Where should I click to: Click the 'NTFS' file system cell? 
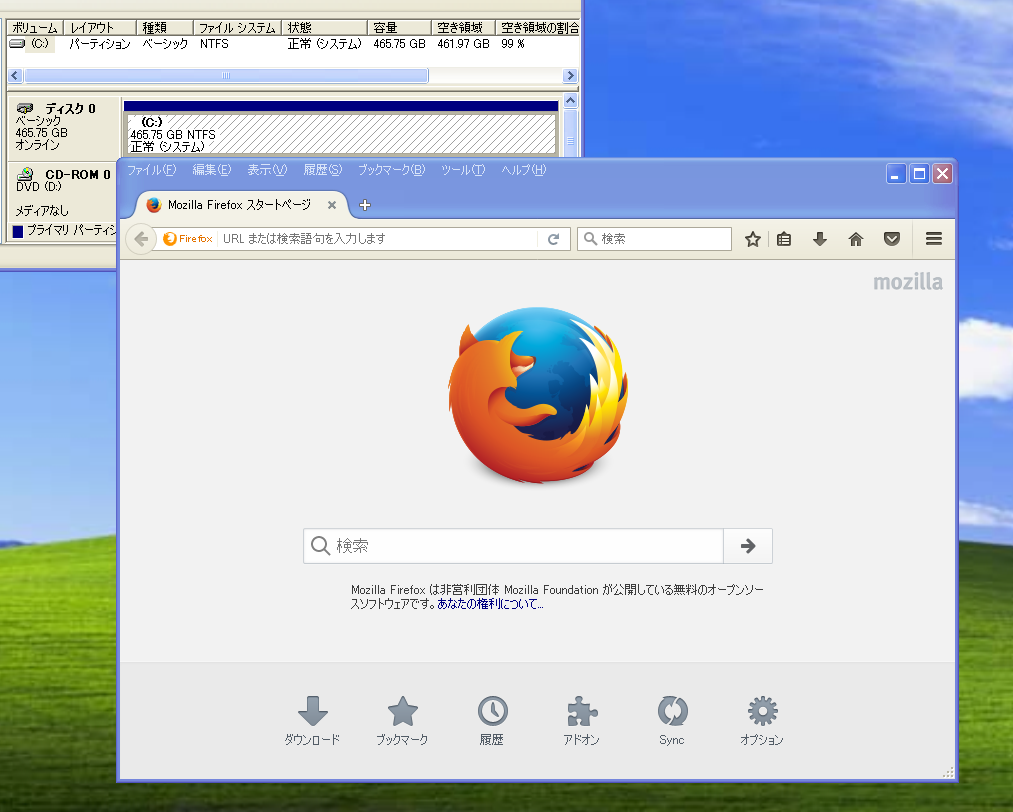click(214, 44)
